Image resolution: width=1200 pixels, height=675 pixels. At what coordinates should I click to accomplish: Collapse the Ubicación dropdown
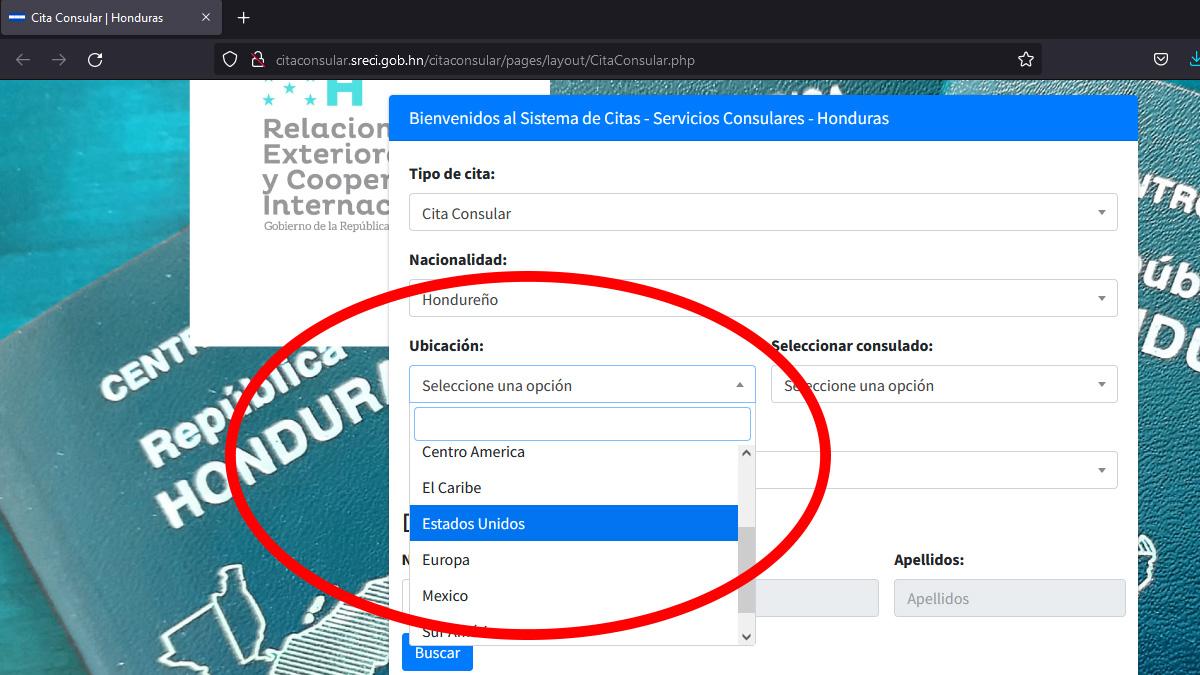coord(582,385)
